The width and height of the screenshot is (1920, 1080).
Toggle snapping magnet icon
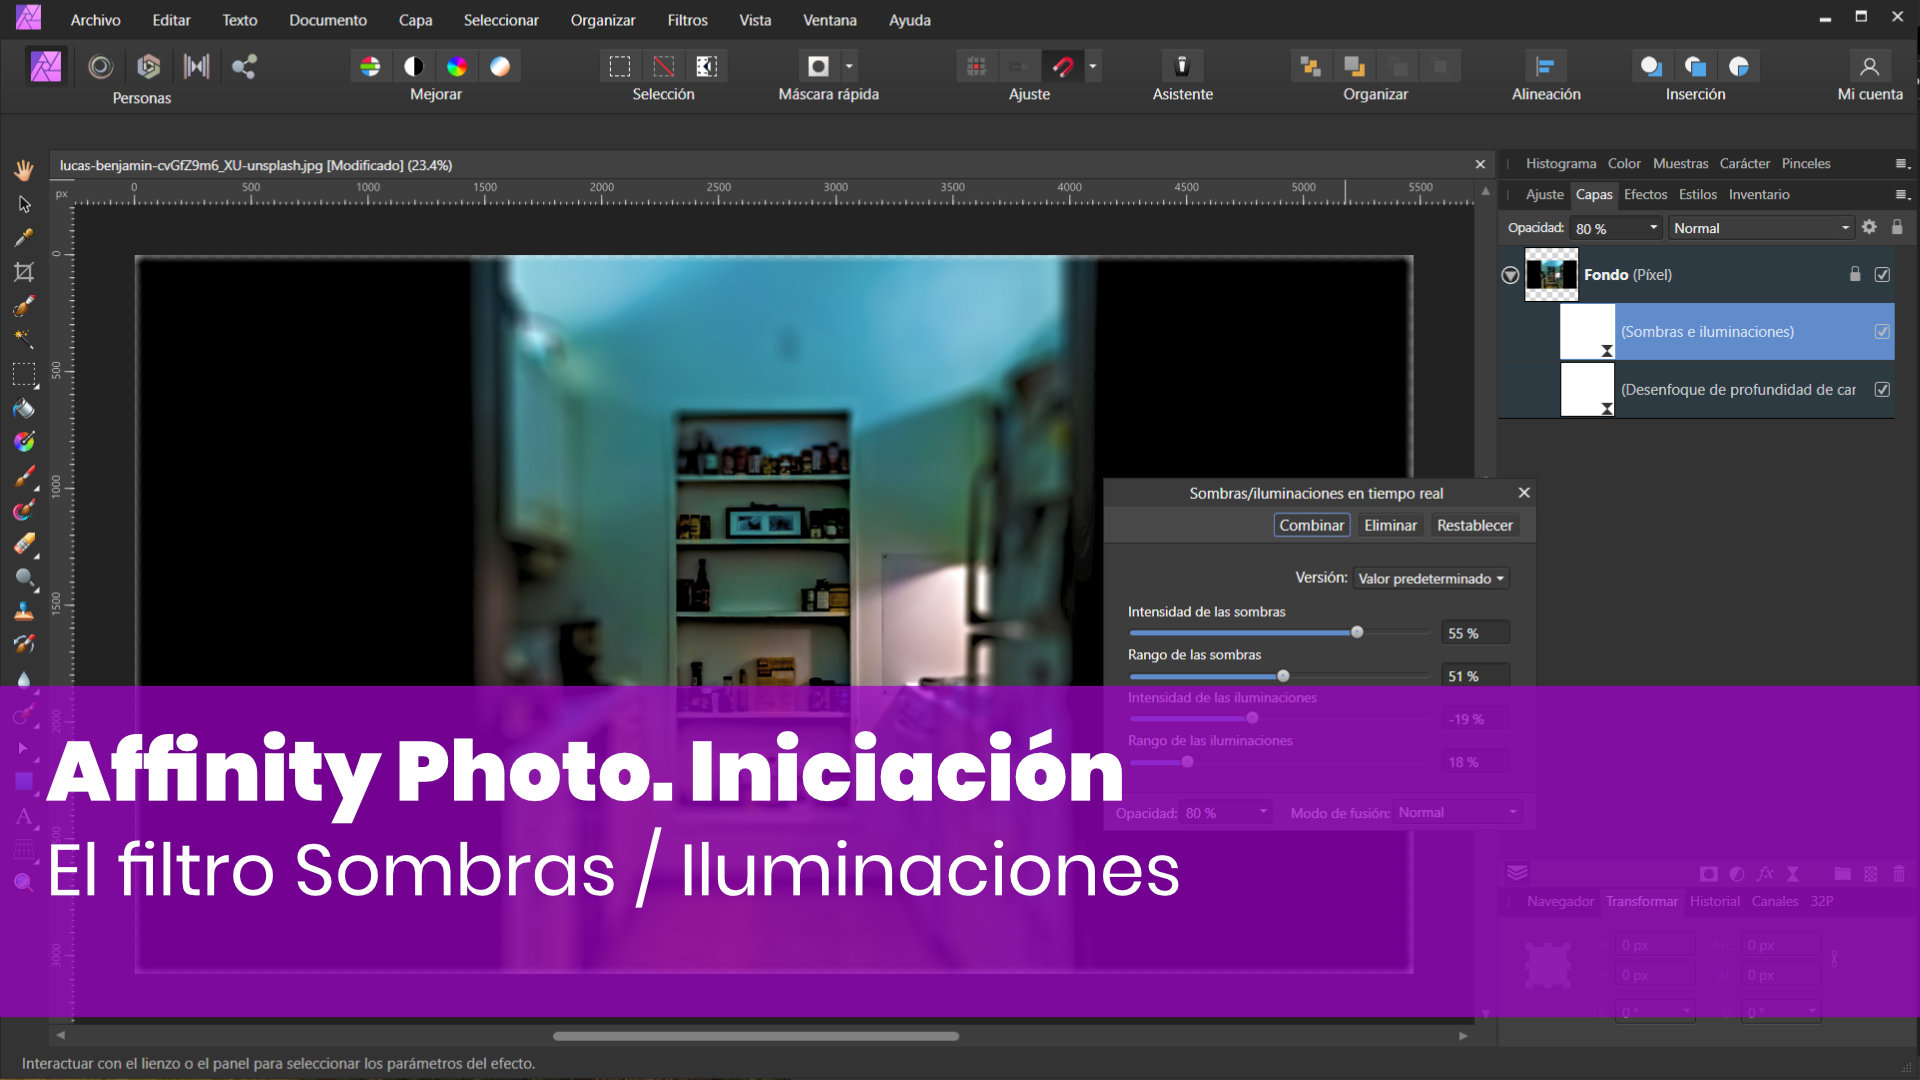1063,66
